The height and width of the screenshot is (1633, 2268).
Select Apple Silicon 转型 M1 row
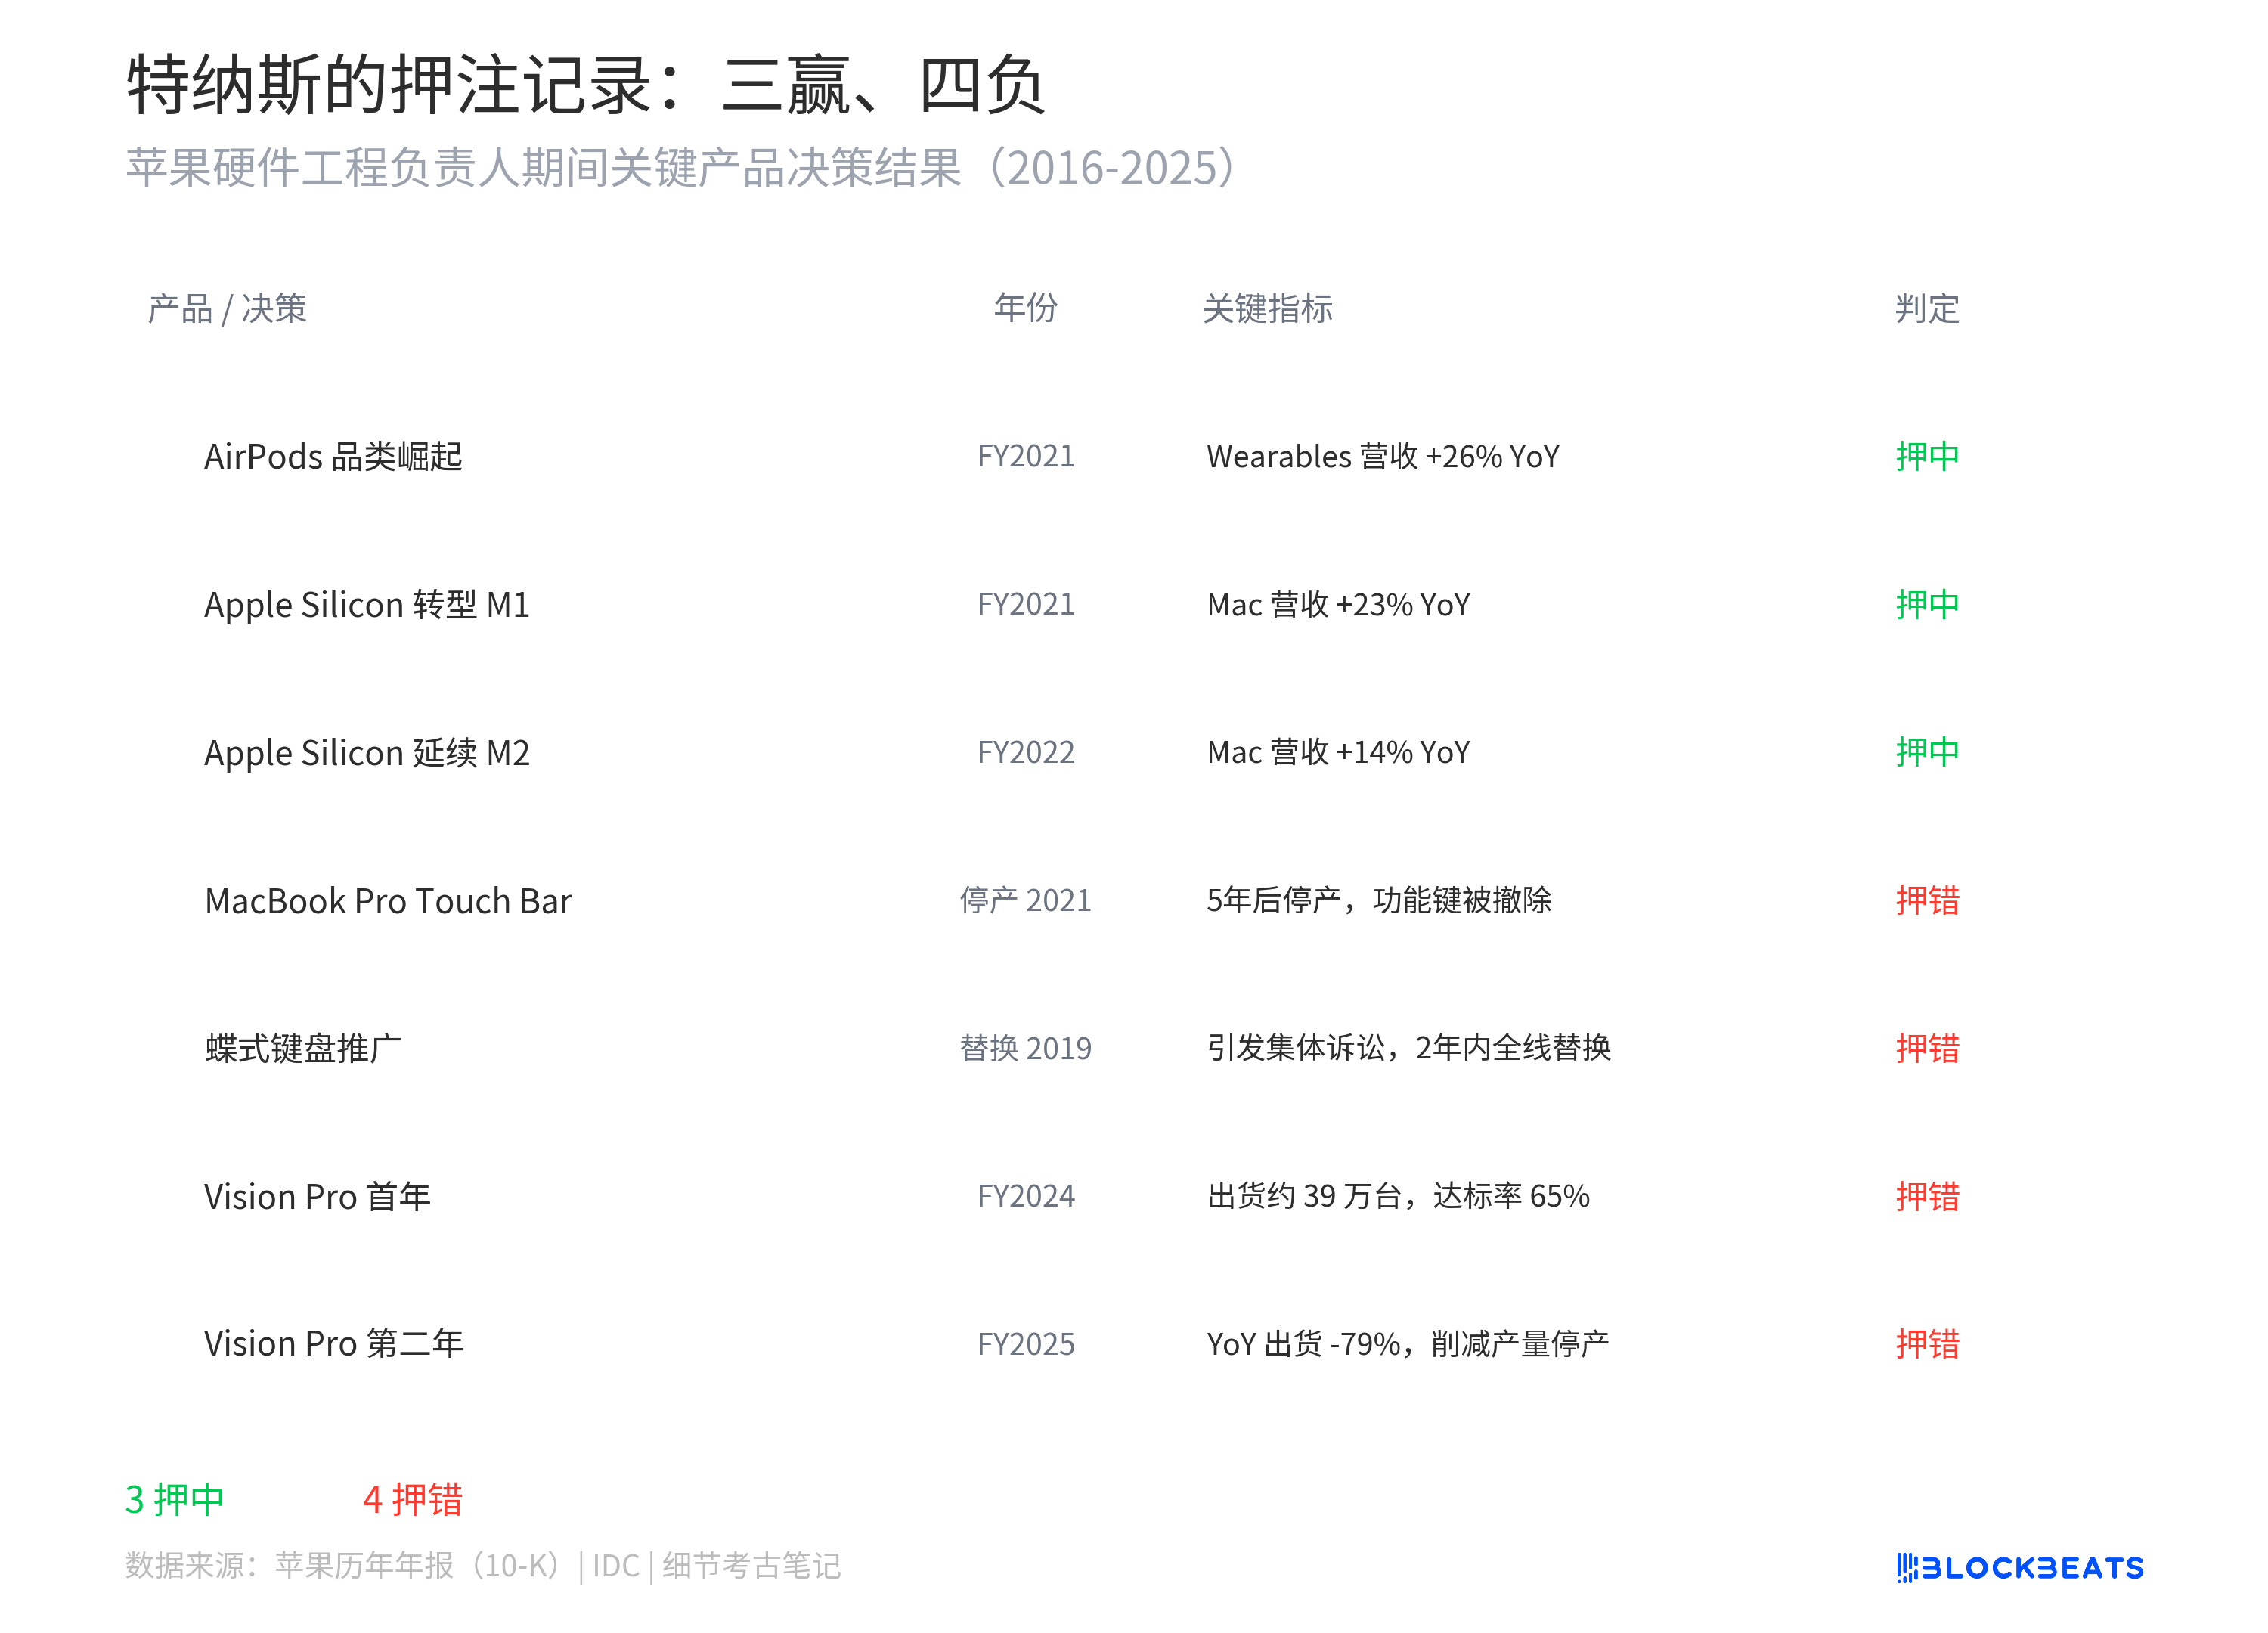[366, 604]
